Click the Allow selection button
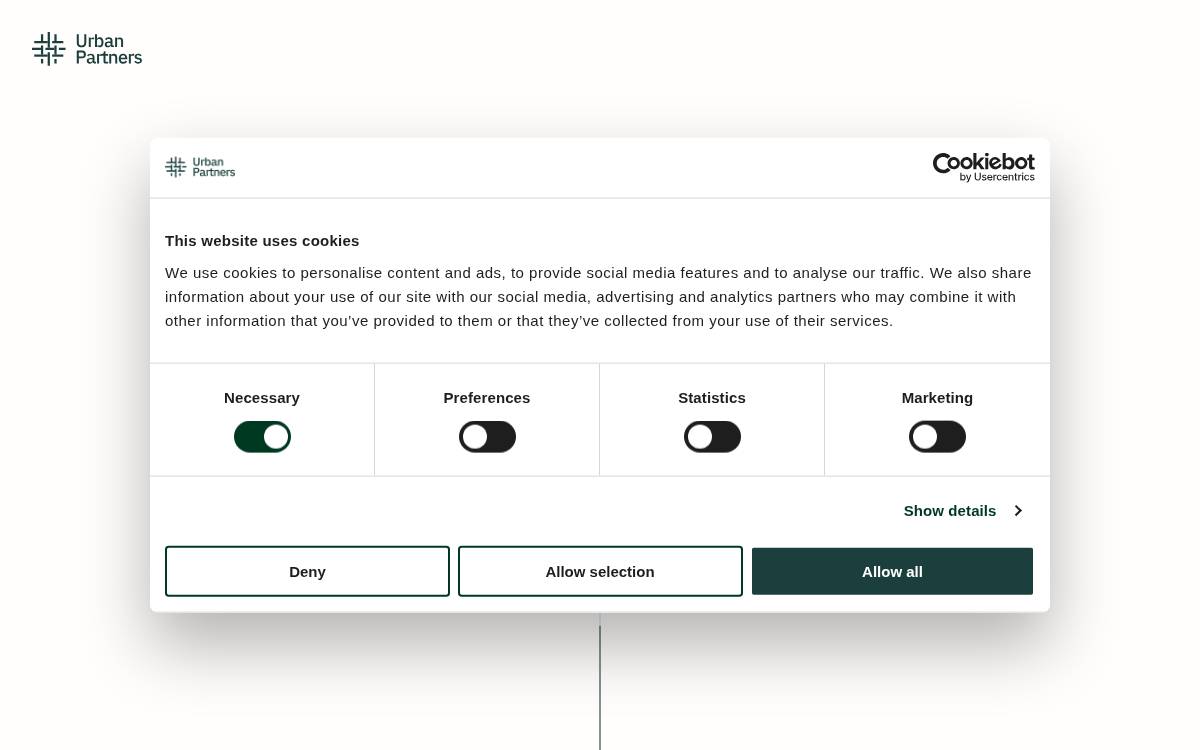The width and height of the screenshot is (1200, 750). (600, 571)
